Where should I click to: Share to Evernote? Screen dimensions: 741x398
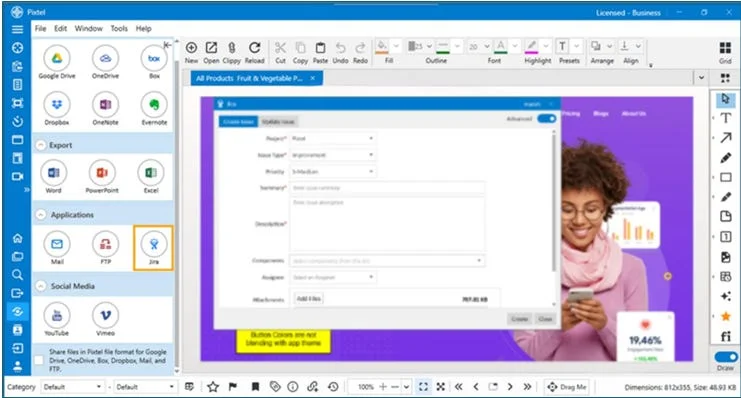[x=154, y=104]
